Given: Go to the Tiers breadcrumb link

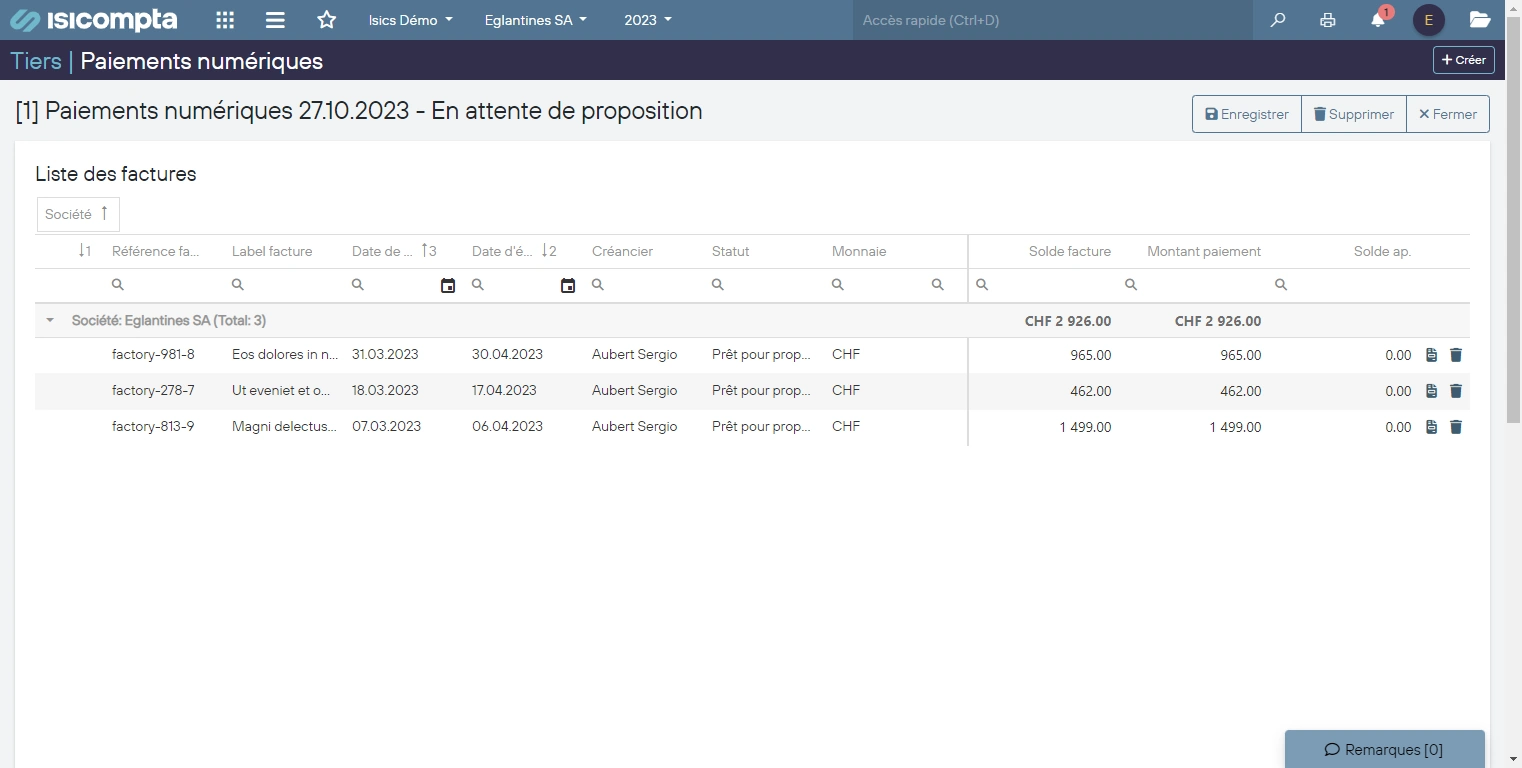Looking at the screenshot, I should 36,61.
